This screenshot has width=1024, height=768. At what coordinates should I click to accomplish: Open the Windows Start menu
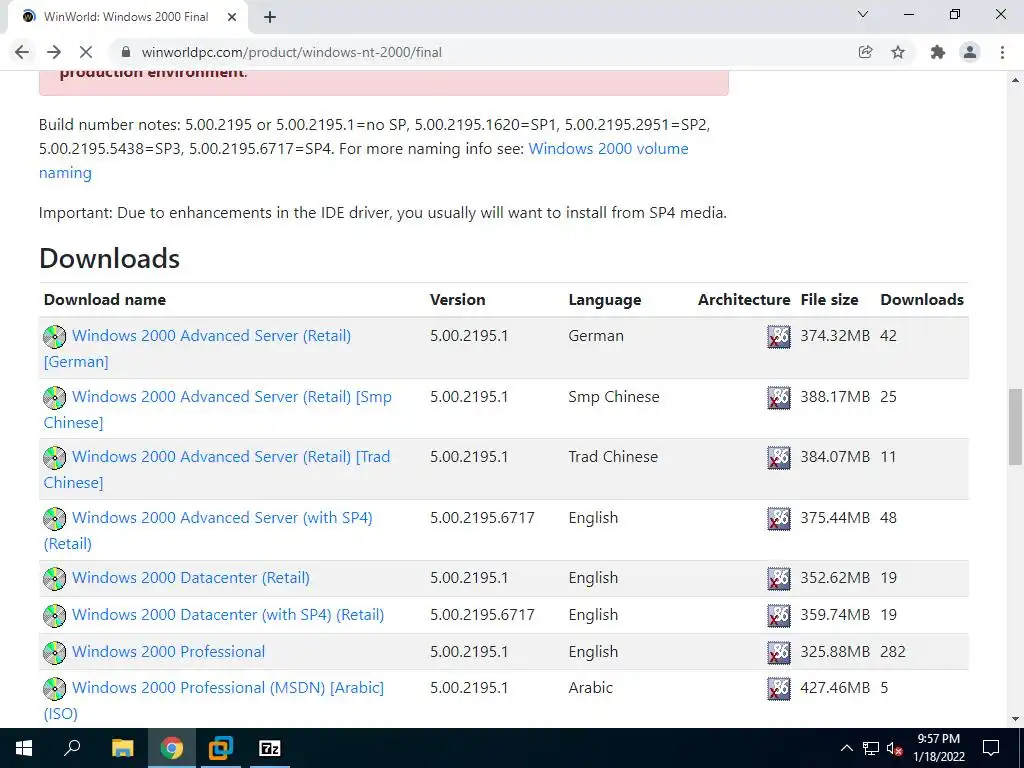(x=24, y=748)
